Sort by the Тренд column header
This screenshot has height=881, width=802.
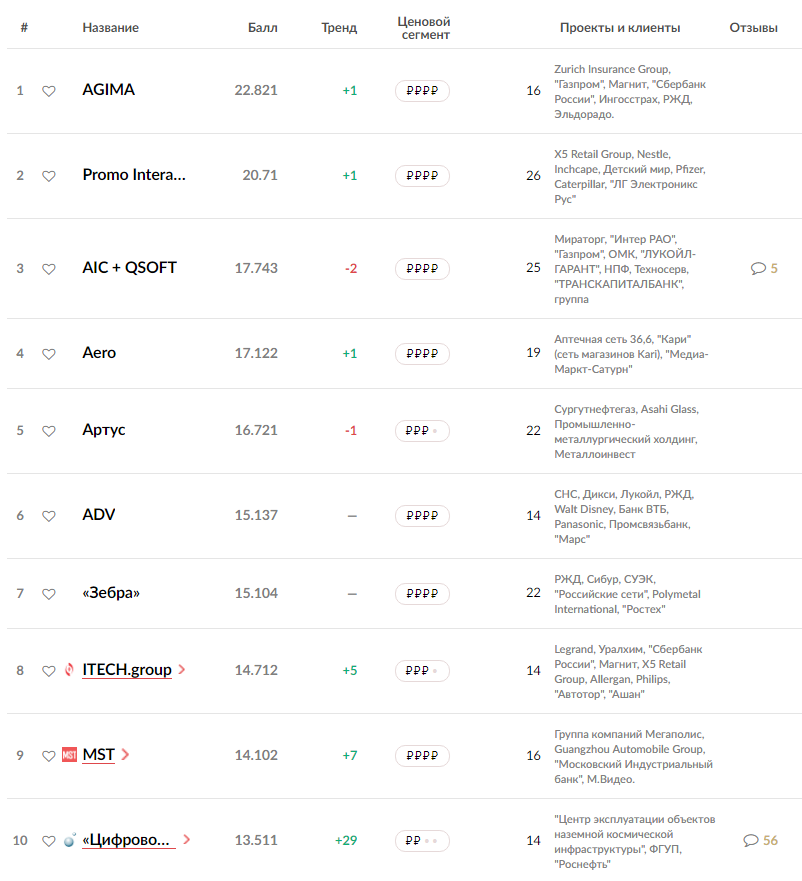coord(339,28)
